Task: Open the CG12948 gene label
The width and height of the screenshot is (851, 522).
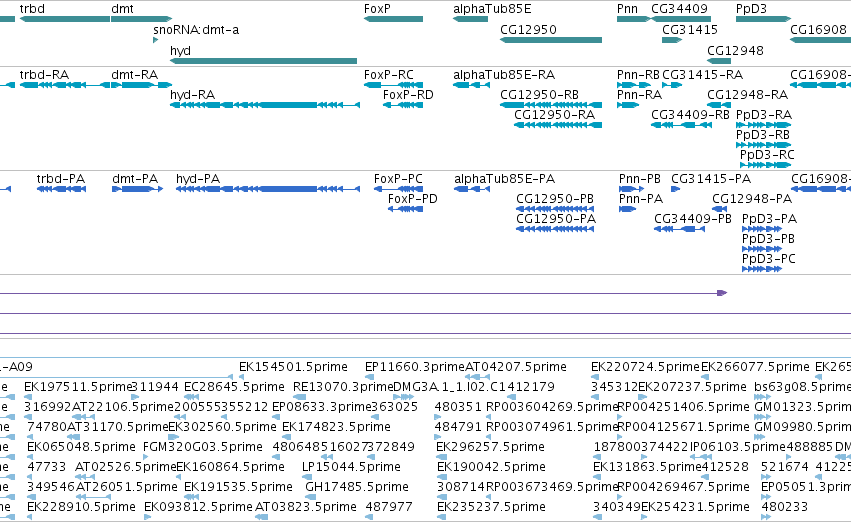Action: 735,50
